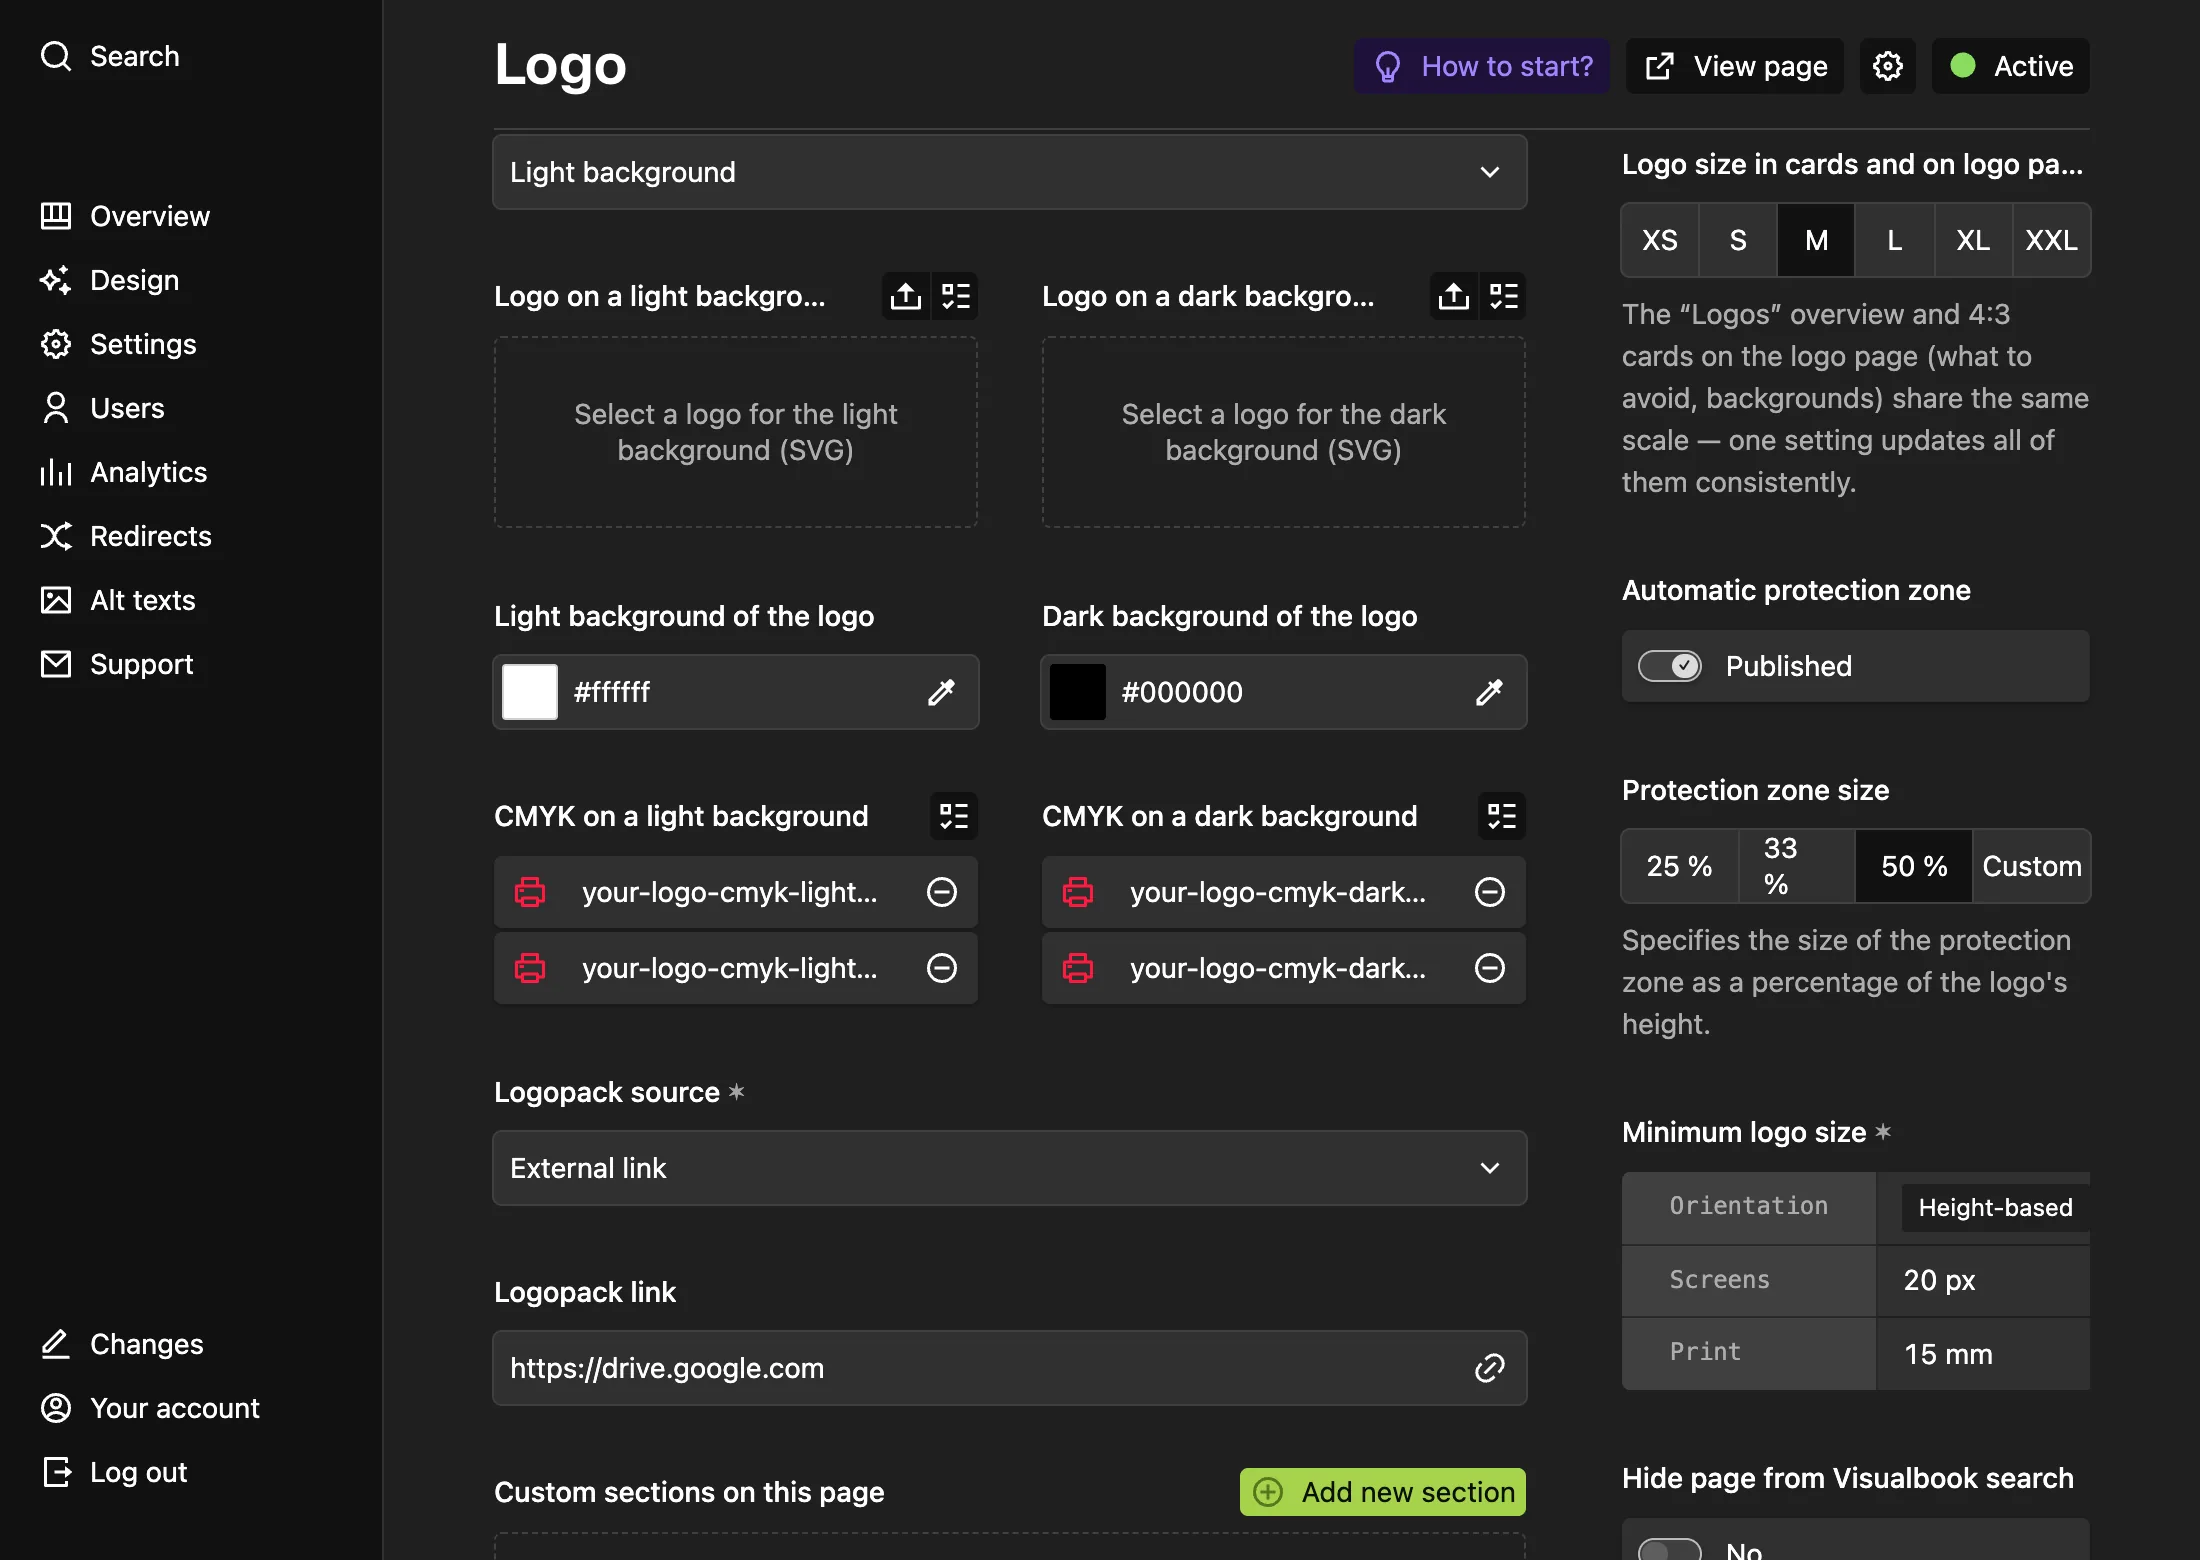
Task: Click the upload icon for light background logo
Action: (x=906, y=296)
